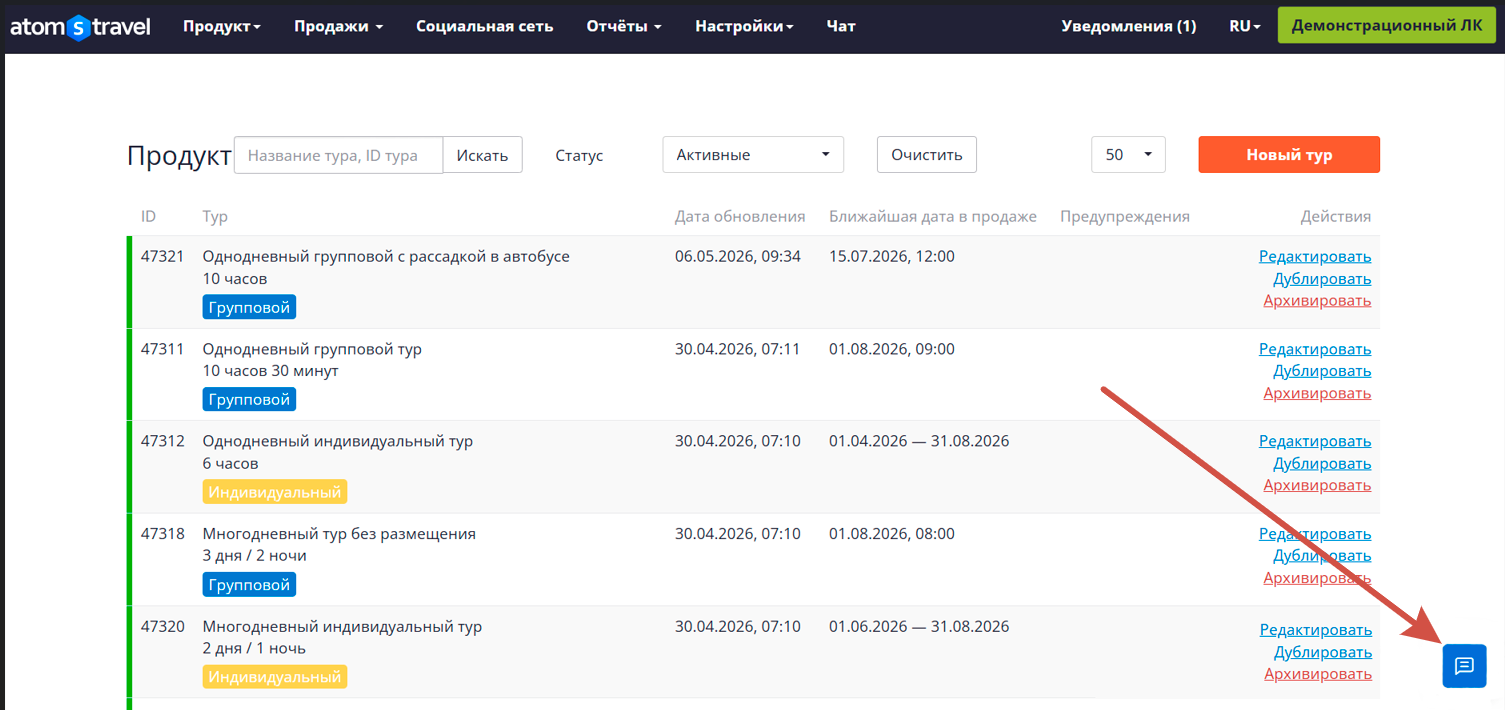Click Дублировать for tour 47311

(x=1322, y=371)
